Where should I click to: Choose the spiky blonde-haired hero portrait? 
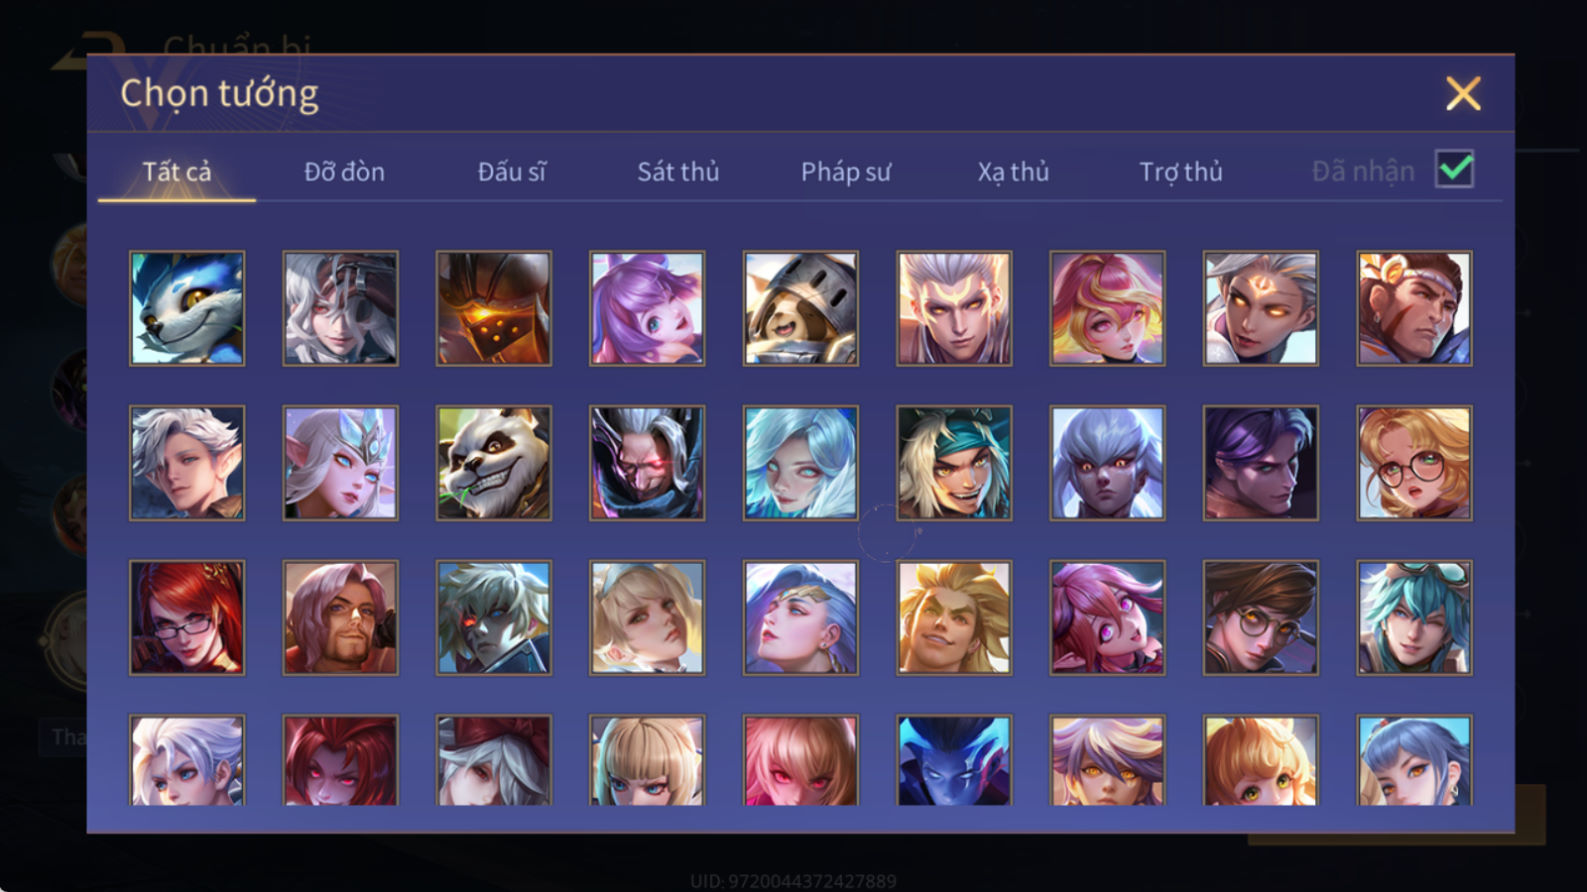pyautogui.click(x=954, y=617)
